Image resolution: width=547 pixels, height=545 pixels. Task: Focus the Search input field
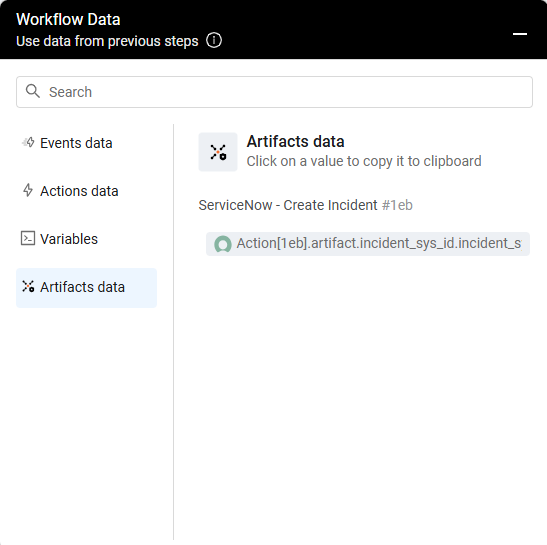[x=274, y=92]
